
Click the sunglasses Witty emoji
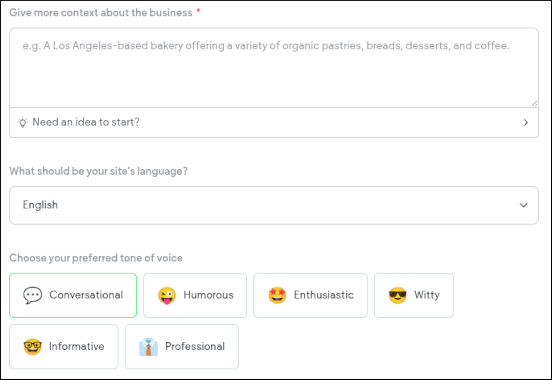click(397, 295)
